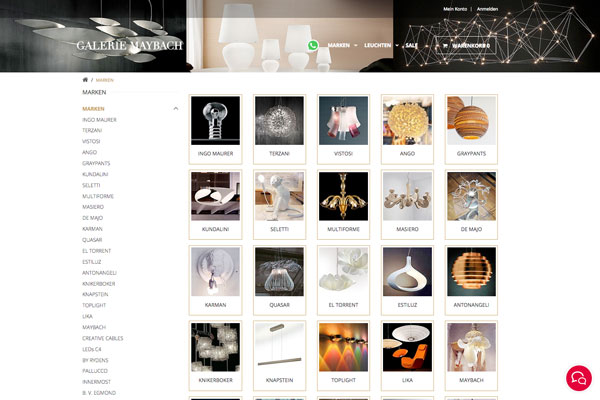Select Multiforme in sidebar list
Image resolution: width=600 pixels, height=400 pixels.
98,196
